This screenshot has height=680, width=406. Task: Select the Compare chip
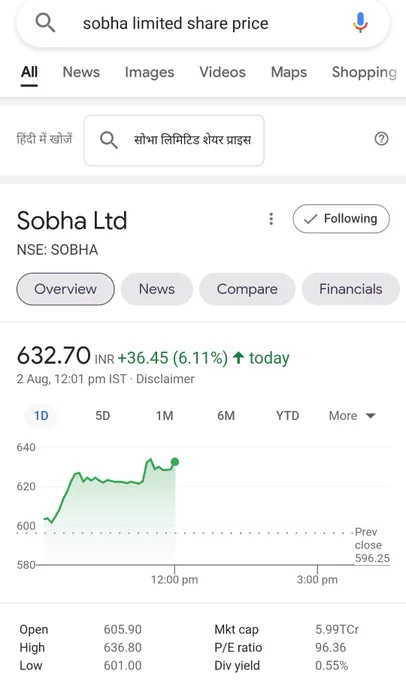click(247, 289)
